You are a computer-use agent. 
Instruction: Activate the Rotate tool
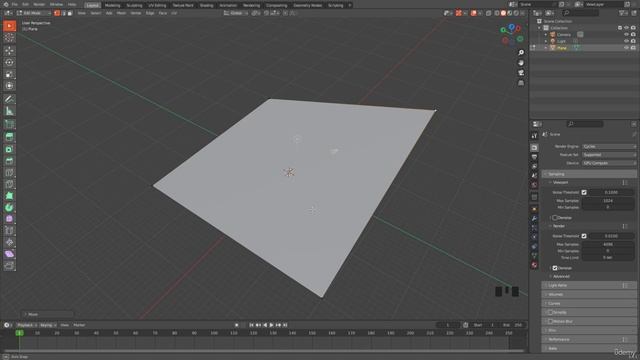9,62
